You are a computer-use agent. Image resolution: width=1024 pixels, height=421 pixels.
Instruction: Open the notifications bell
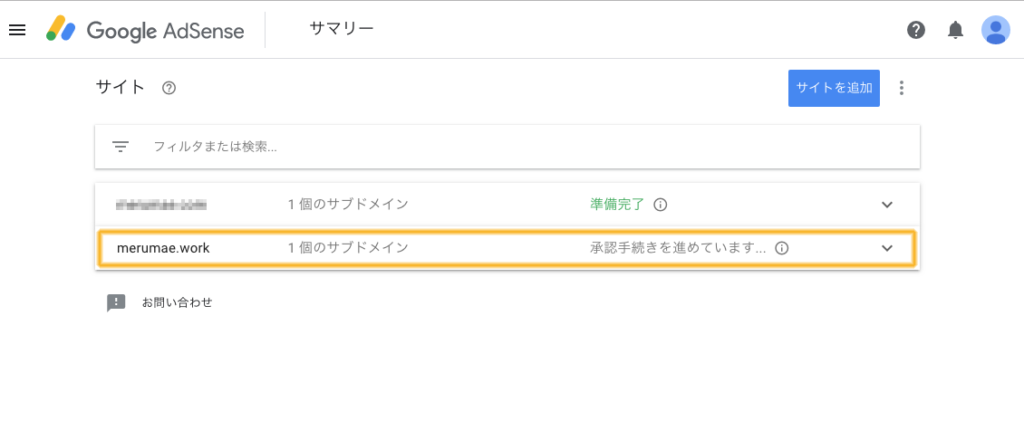pyautogui.click(x=955, y=30)
